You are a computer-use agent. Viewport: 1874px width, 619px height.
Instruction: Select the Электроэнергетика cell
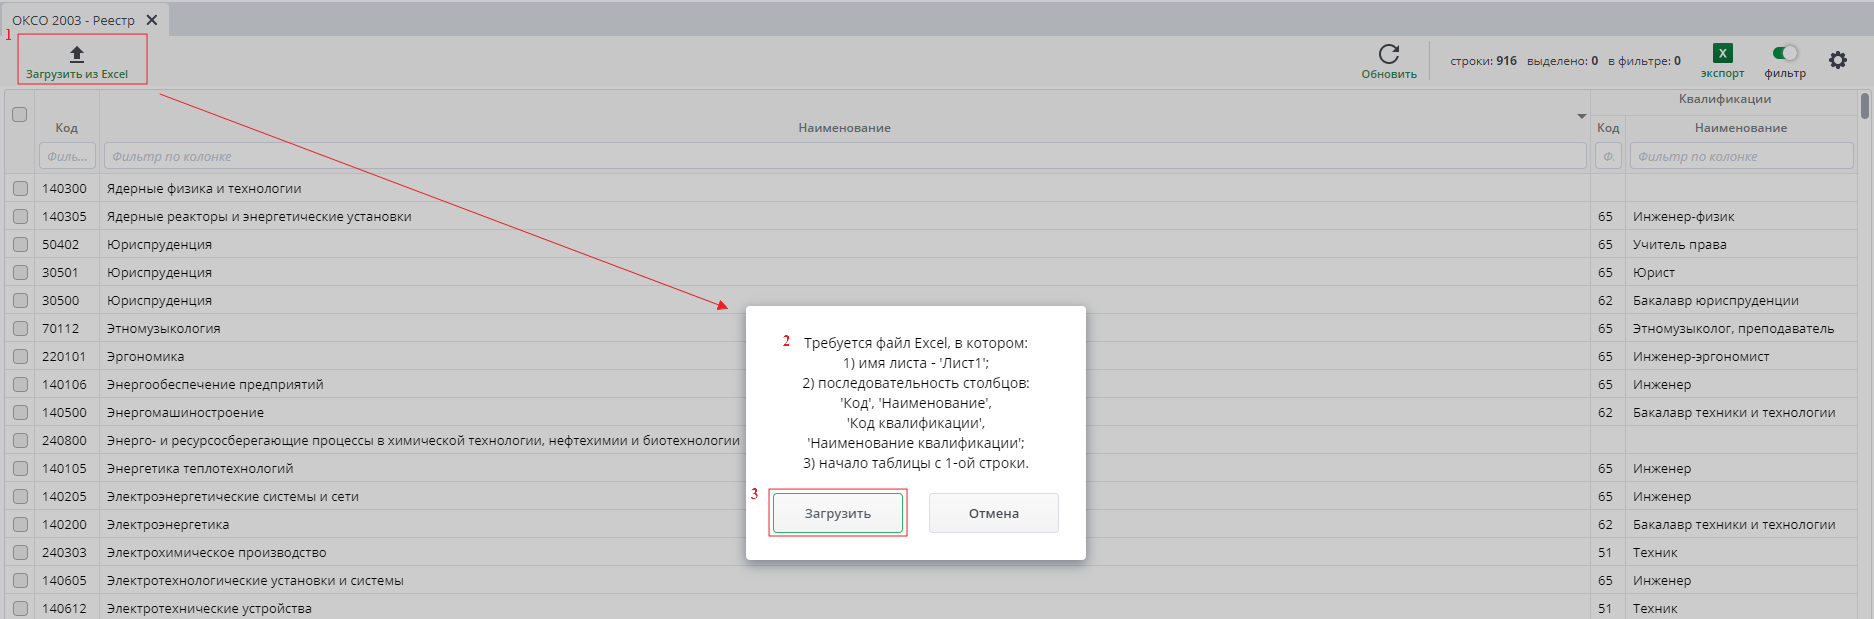point(844,524)
